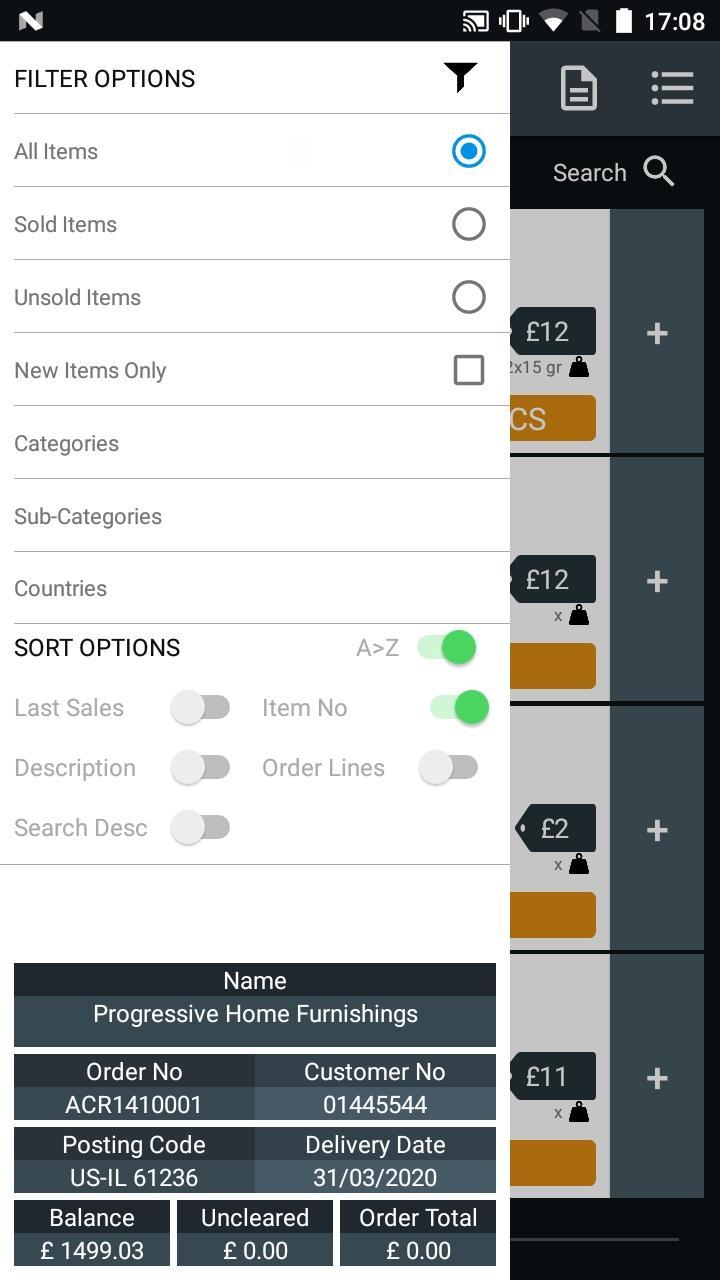The height and width of the screenshot is (1280, 720).
Task: Tap the orange CS label button
Action: pyautogui.click(x=552, y=418)
